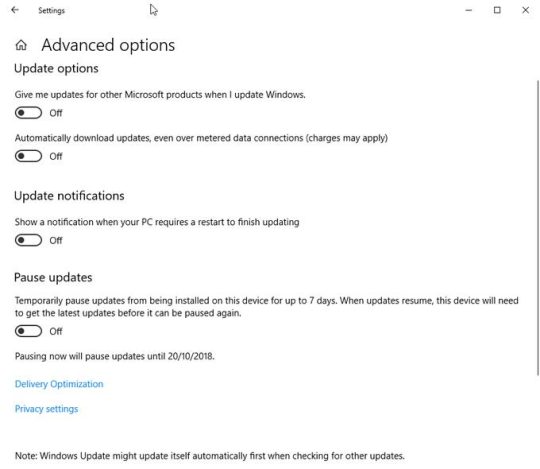The width and height of the screenshot is (540, 469).
Task: Click the Update notifications section heading
Action: pyautogui.click(x=69, y=196)
